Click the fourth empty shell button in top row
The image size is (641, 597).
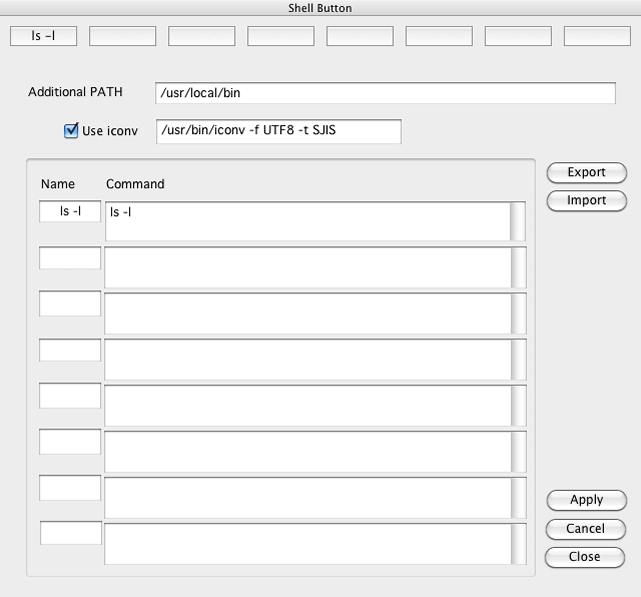pos(281,36)
